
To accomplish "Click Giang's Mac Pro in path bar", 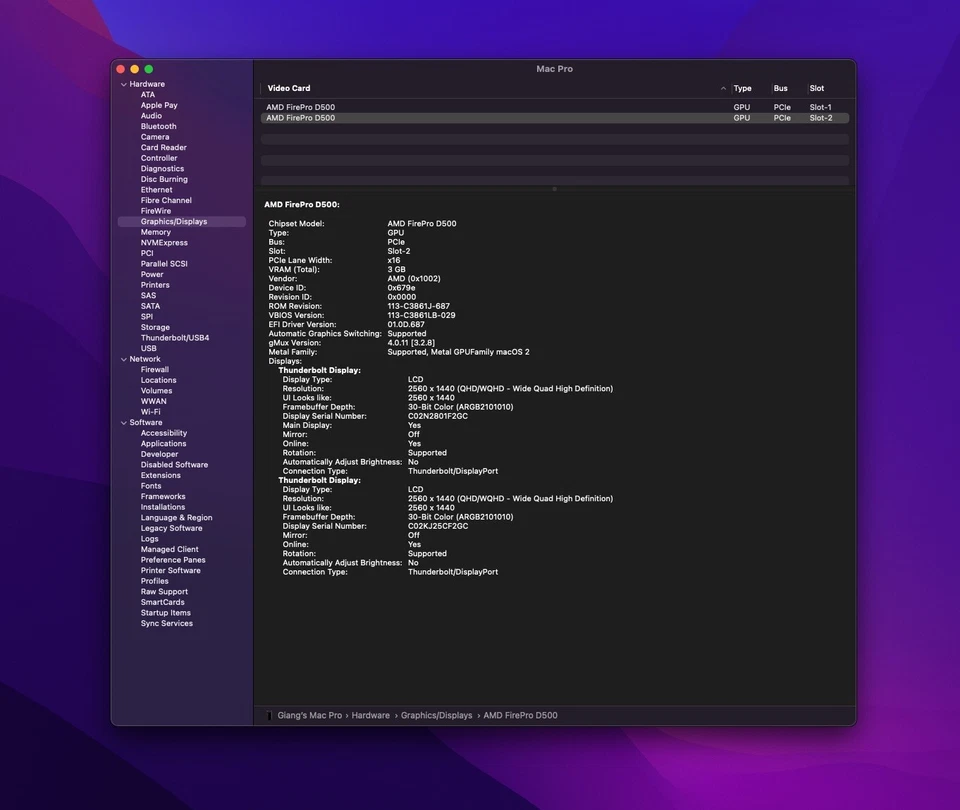I will tap(310, 715).
